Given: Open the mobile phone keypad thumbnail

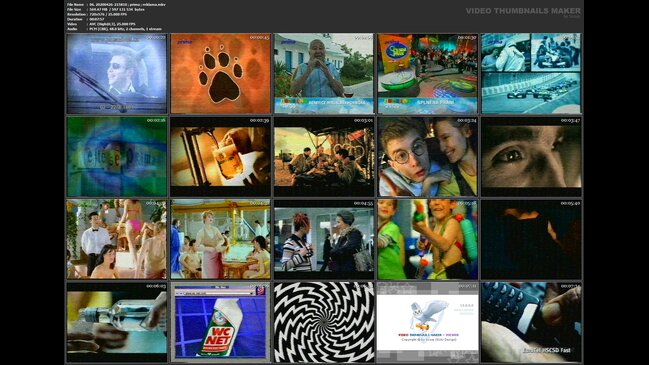Looking at the screenshot, I should [x=531, y=322].
